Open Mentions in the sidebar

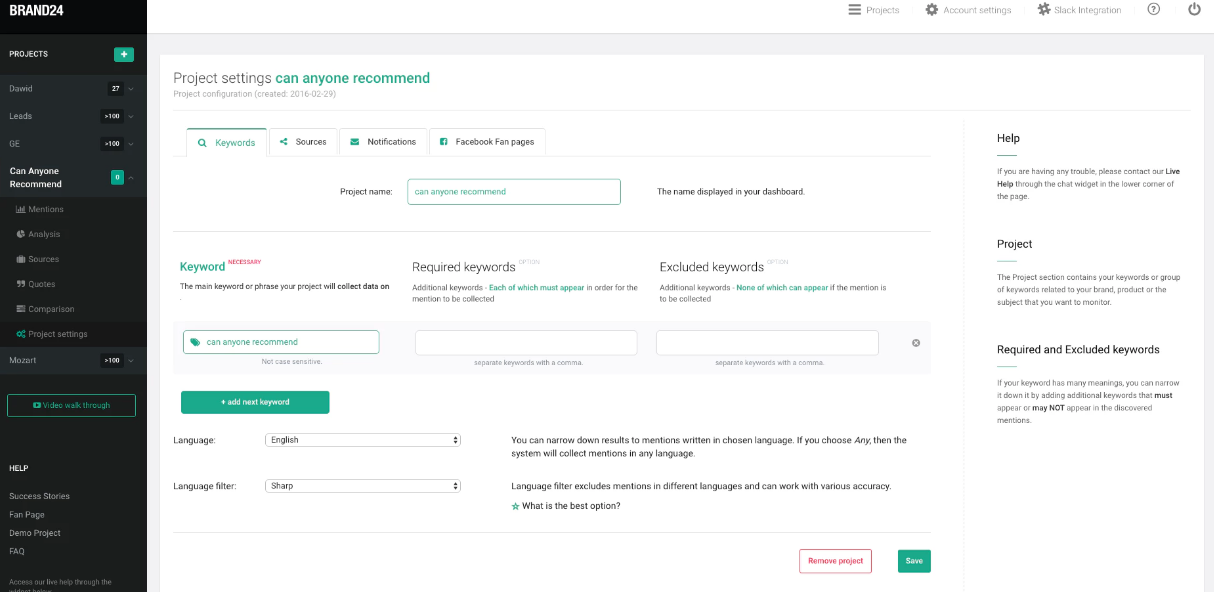pyautogui.click(x=45, y=209)
